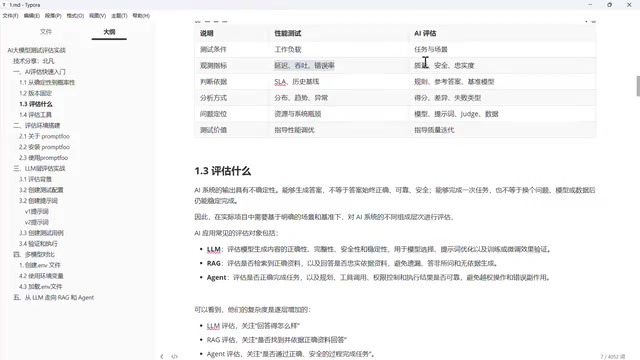Open outline section 四、多模型对比
The width and height of the screenshot is (640, 360).
[33, 254]
